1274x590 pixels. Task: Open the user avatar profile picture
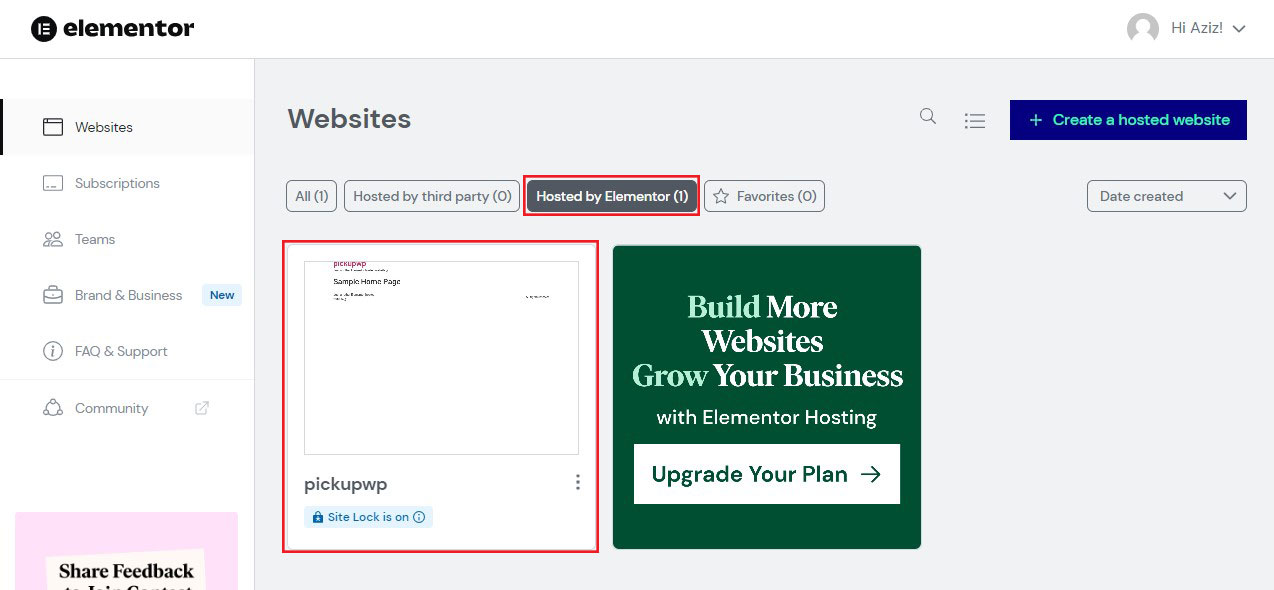(x=1142, y=28)
